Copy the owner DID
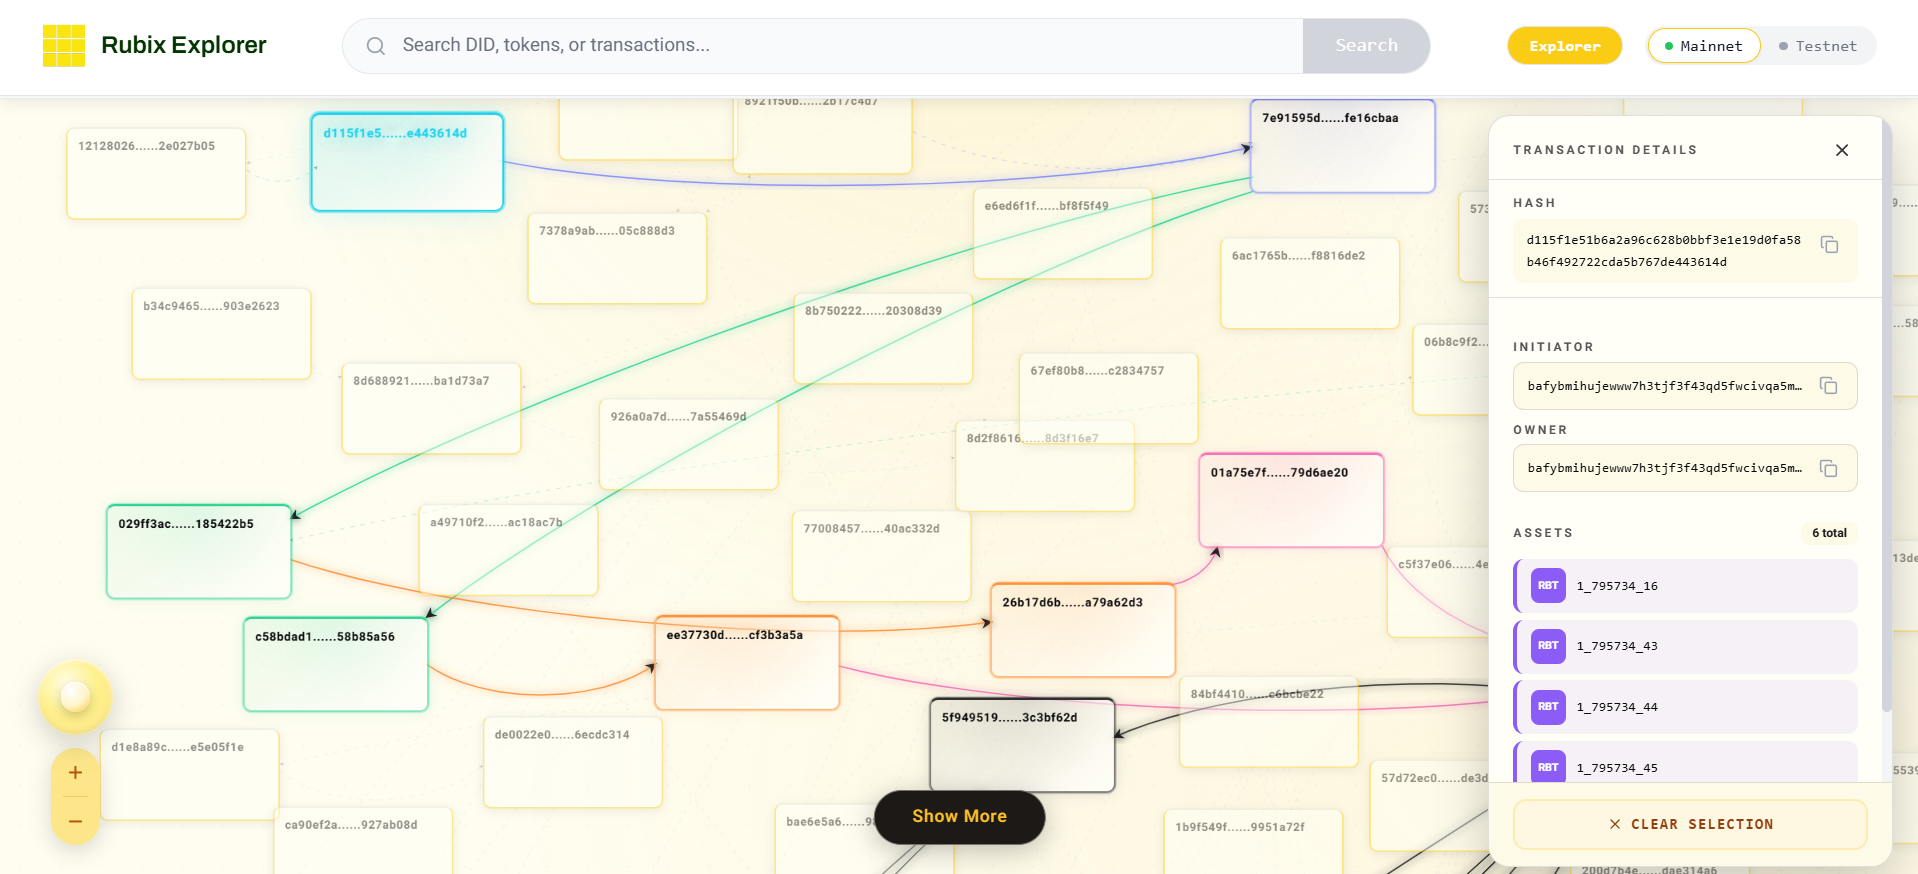Screen dimensions: 1918x874 1828,468
